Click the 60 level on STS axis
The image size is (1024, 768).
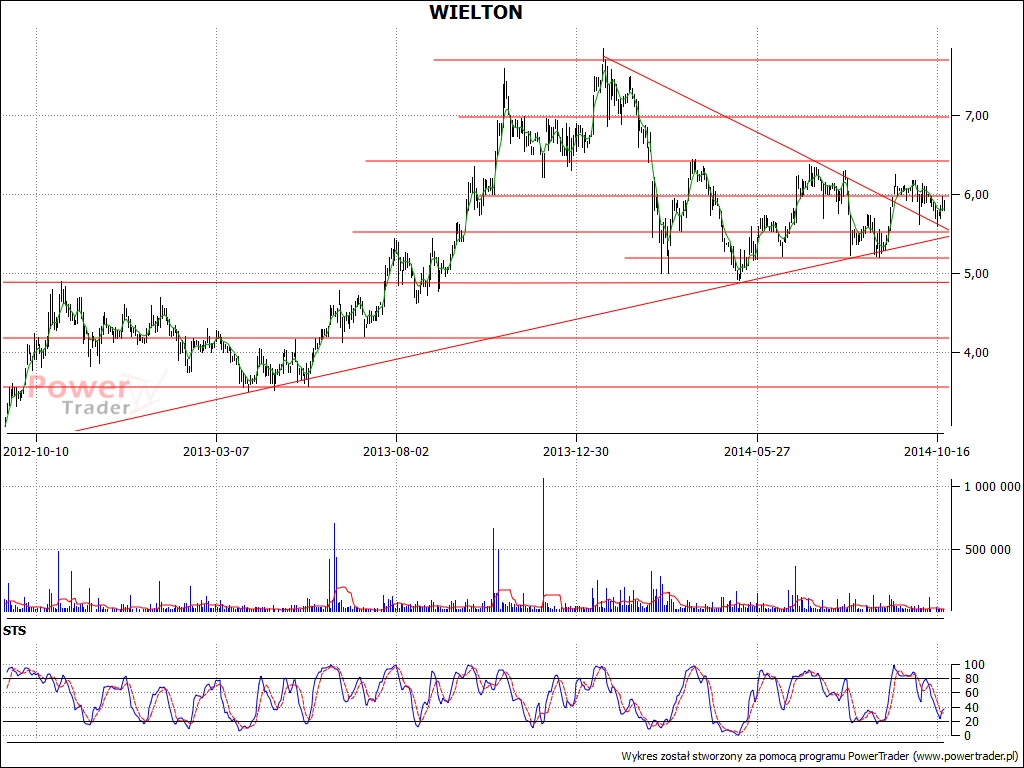point(970,693)
